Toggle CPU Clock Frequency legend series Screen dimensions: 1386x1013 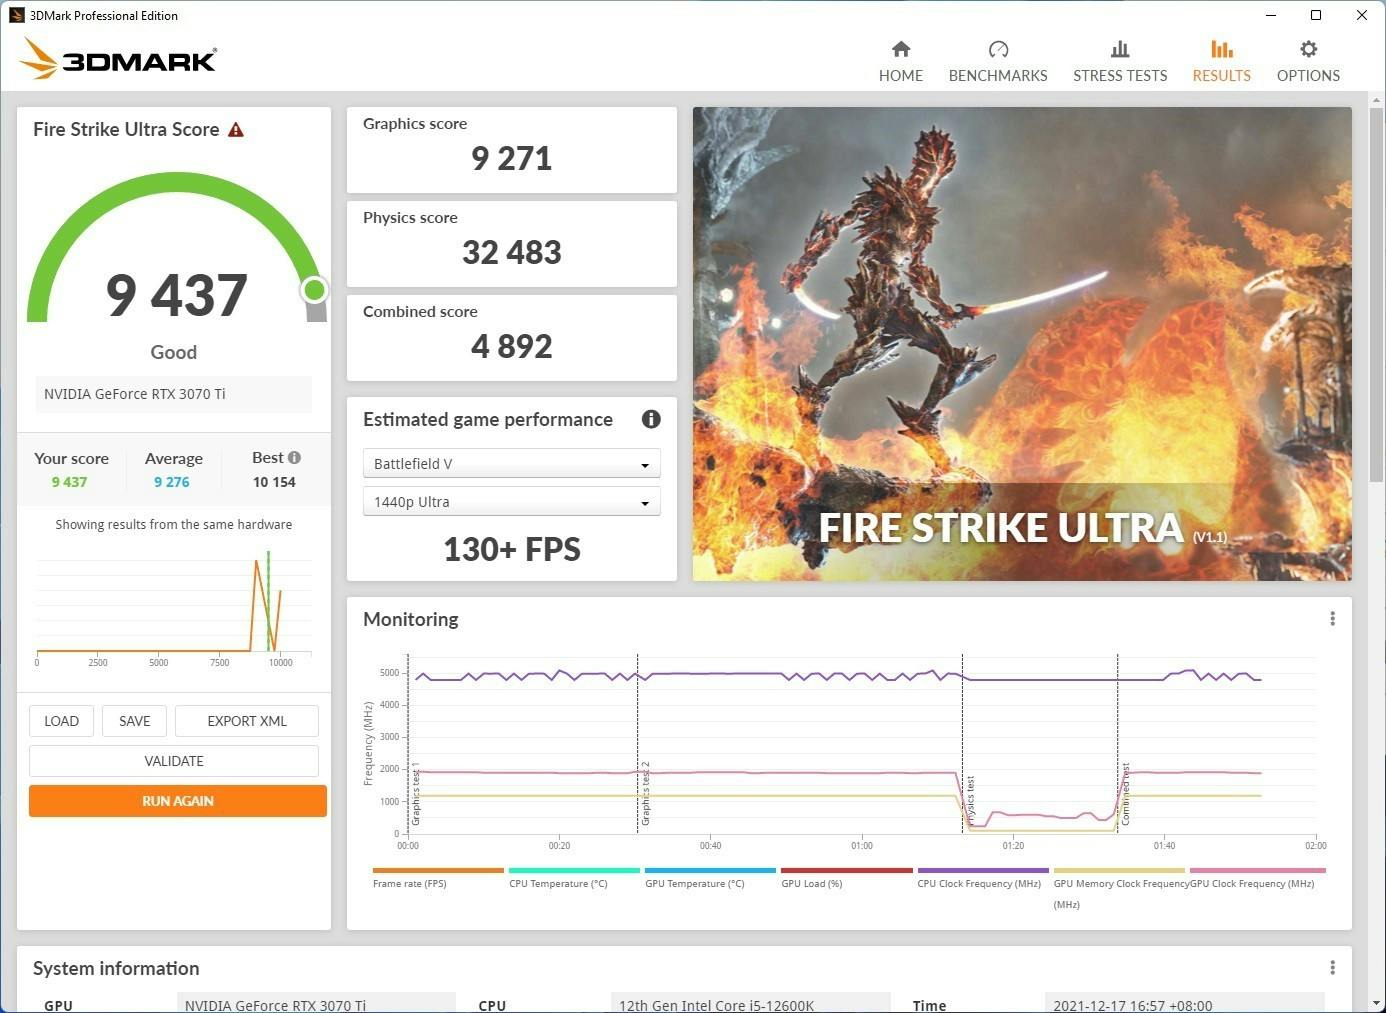coord(979,883)
